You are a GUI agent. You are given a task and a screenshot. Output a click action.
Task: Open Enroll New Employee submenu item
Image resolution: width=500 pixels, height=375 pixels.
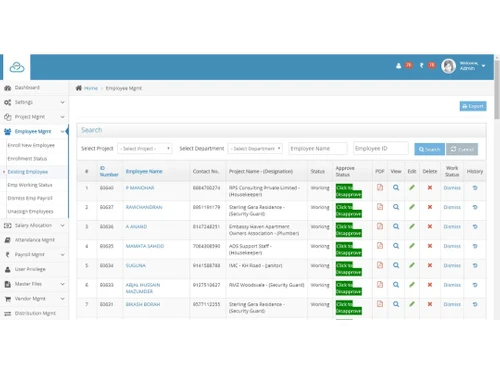pos(31,145)
